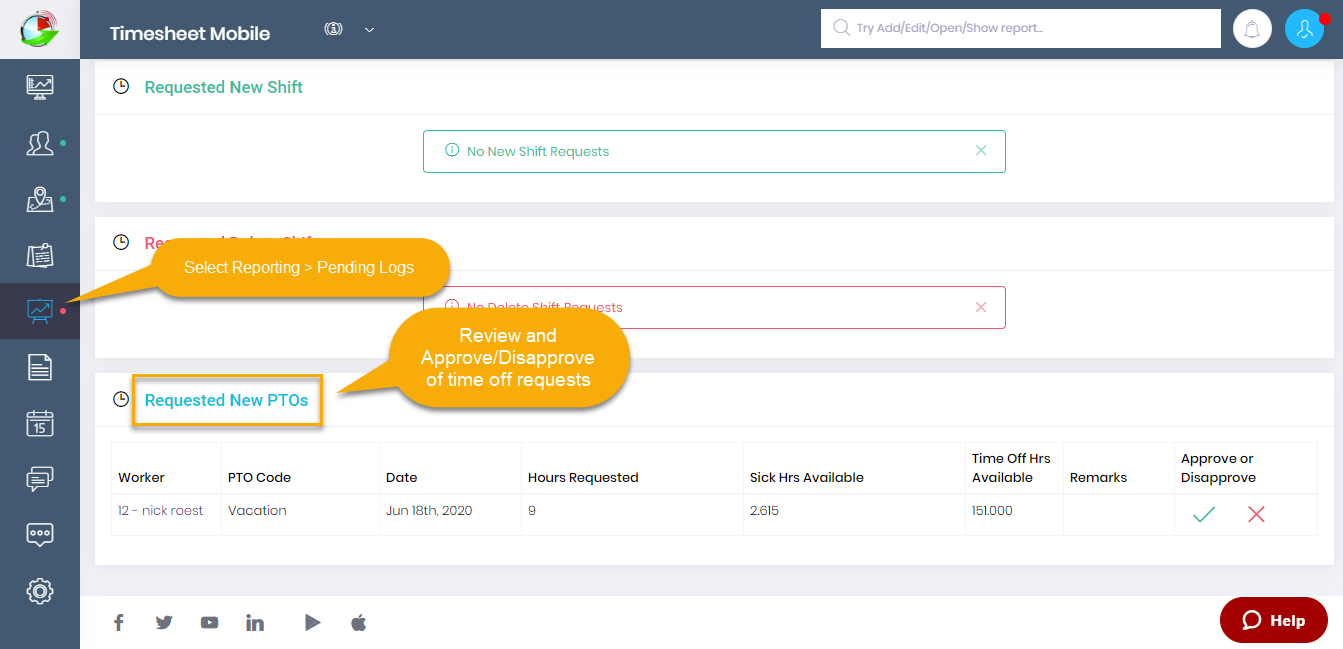The height and width of the screenshot is (649, 1343).
Task: Click the Requested New PTOs heading
Action: coord(227,400)
